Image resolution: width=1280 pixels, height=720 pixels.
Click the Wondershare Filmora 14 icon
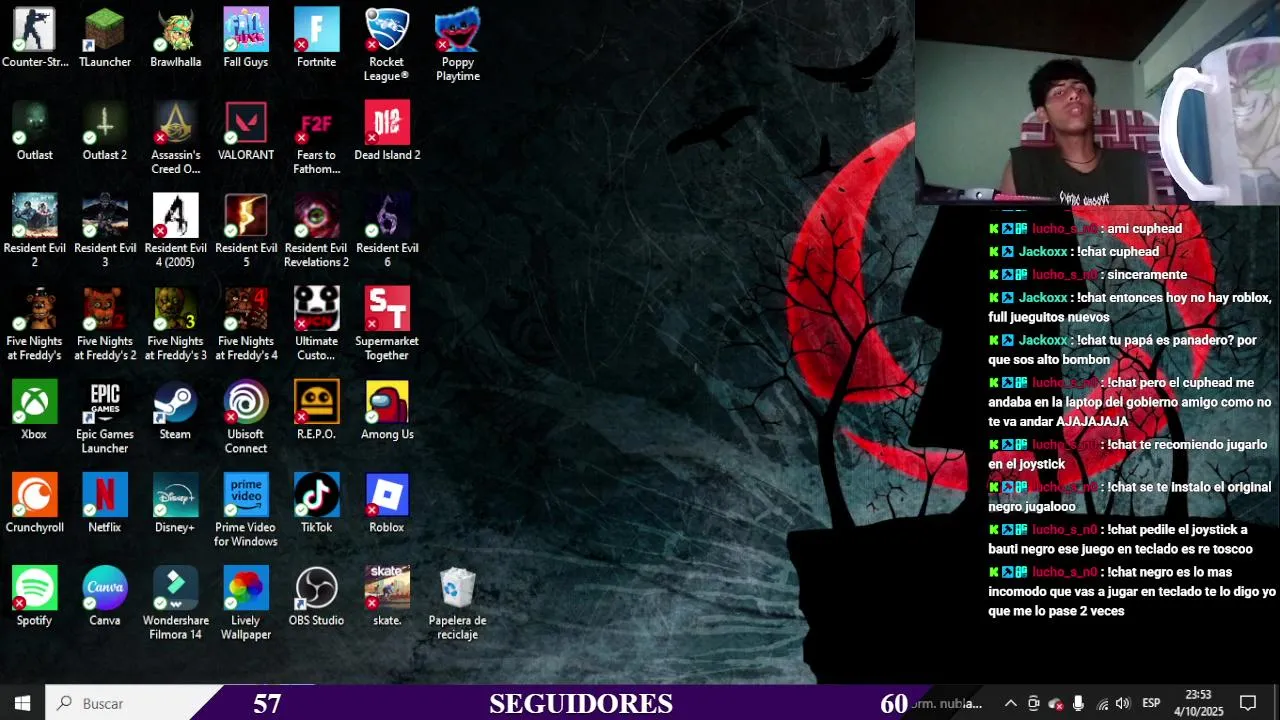tap(175, 603)
